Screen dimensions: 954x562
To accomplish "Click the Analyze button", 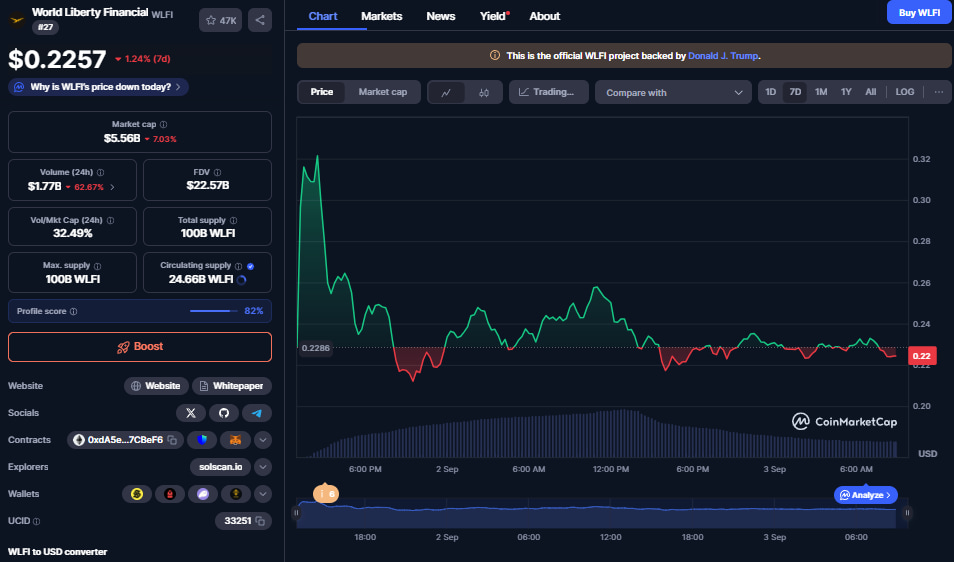I will point(866,495).
